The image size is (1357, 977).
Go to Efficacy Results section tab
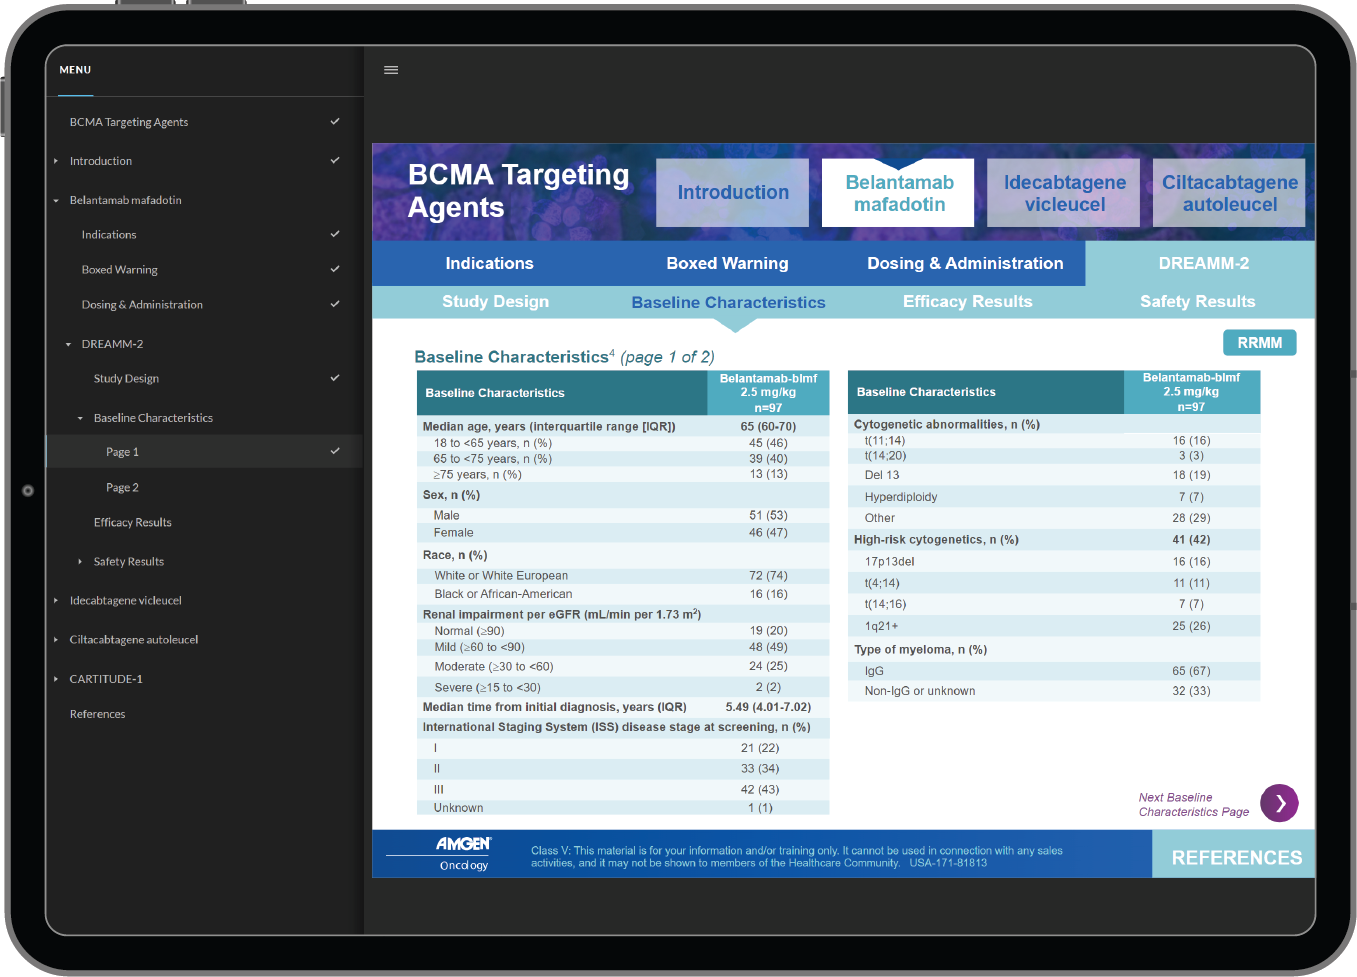click(967, 301)
